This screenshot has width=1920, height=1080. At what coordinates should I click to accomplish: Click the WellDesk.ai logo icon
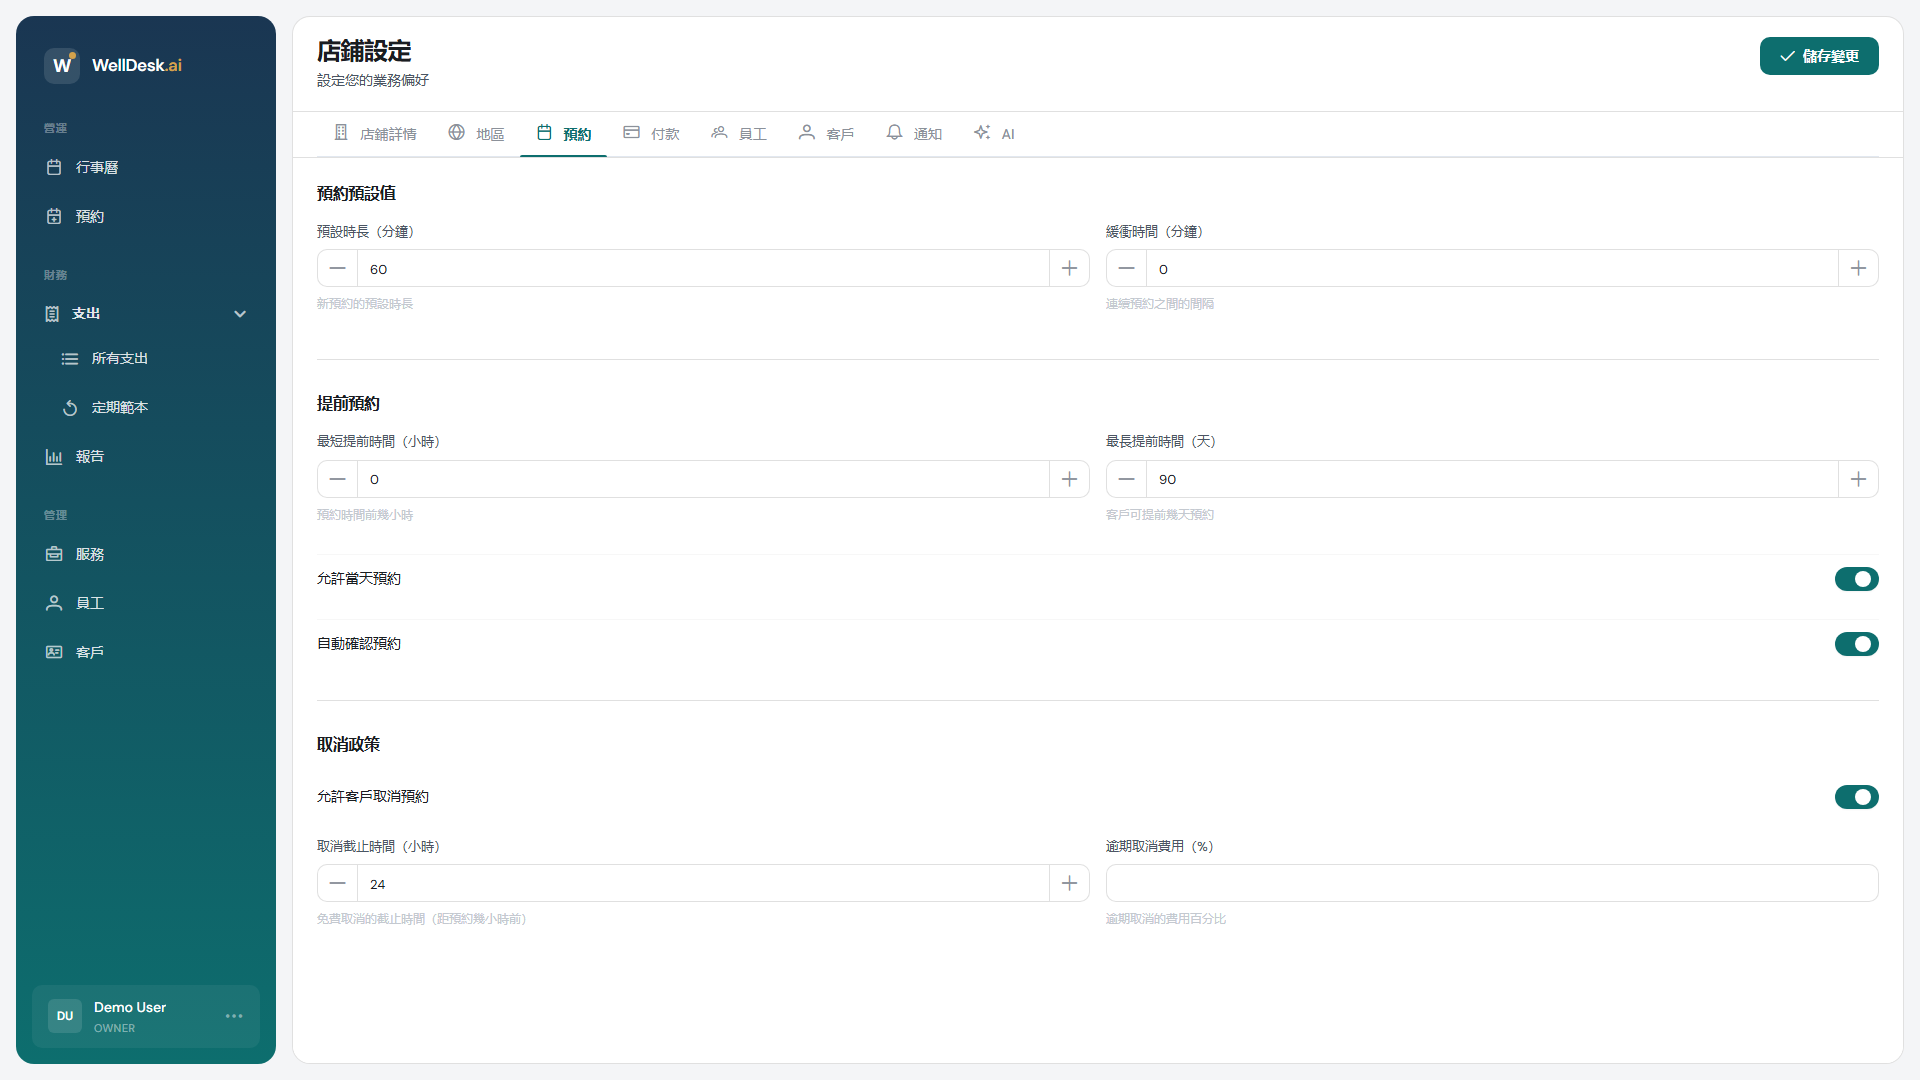pyautogui.click(x=62, y=65)
